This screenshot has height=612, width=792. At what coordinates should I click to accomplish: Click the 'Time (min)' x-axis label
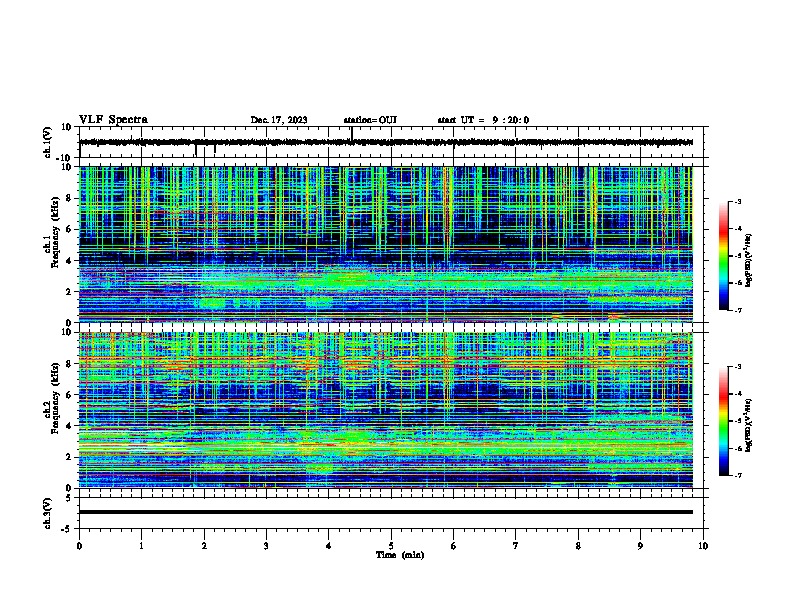click(400, 555)
